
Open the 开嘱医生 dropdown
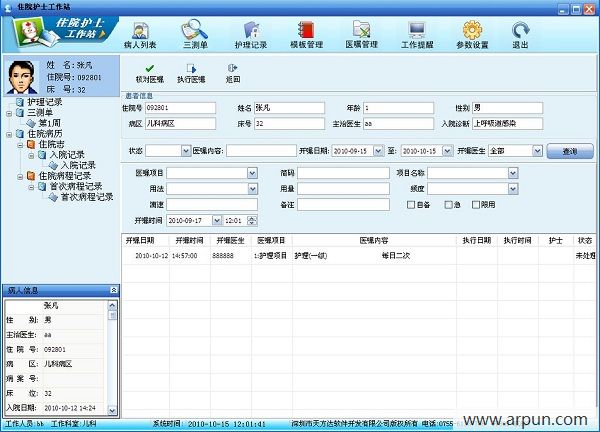click(537, 151)
